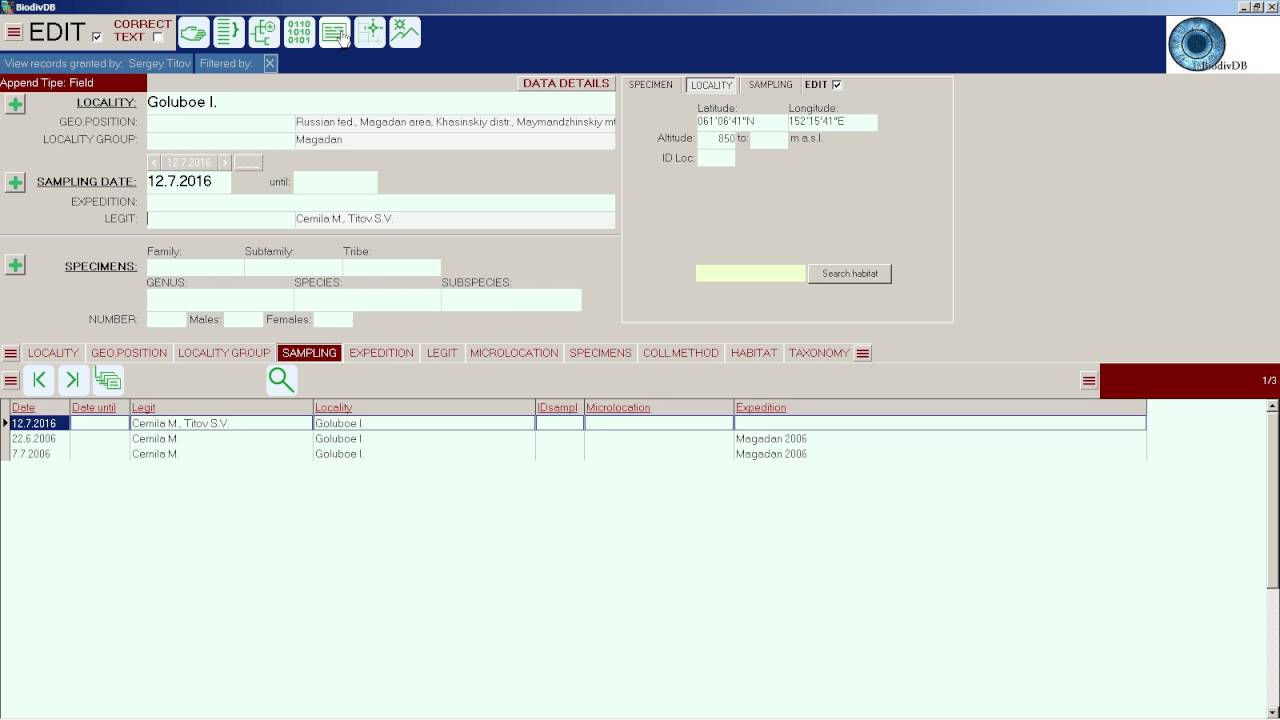Jump to first record arrow icon
Screen dimensions: 1280x720
[39, 380]
